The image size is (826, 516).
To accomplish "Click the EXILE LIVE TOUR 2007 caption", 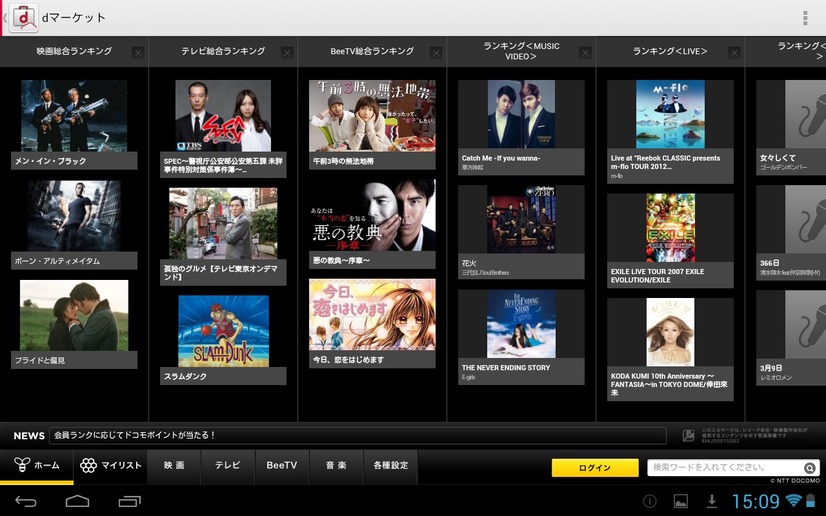I will click(657, 275).
